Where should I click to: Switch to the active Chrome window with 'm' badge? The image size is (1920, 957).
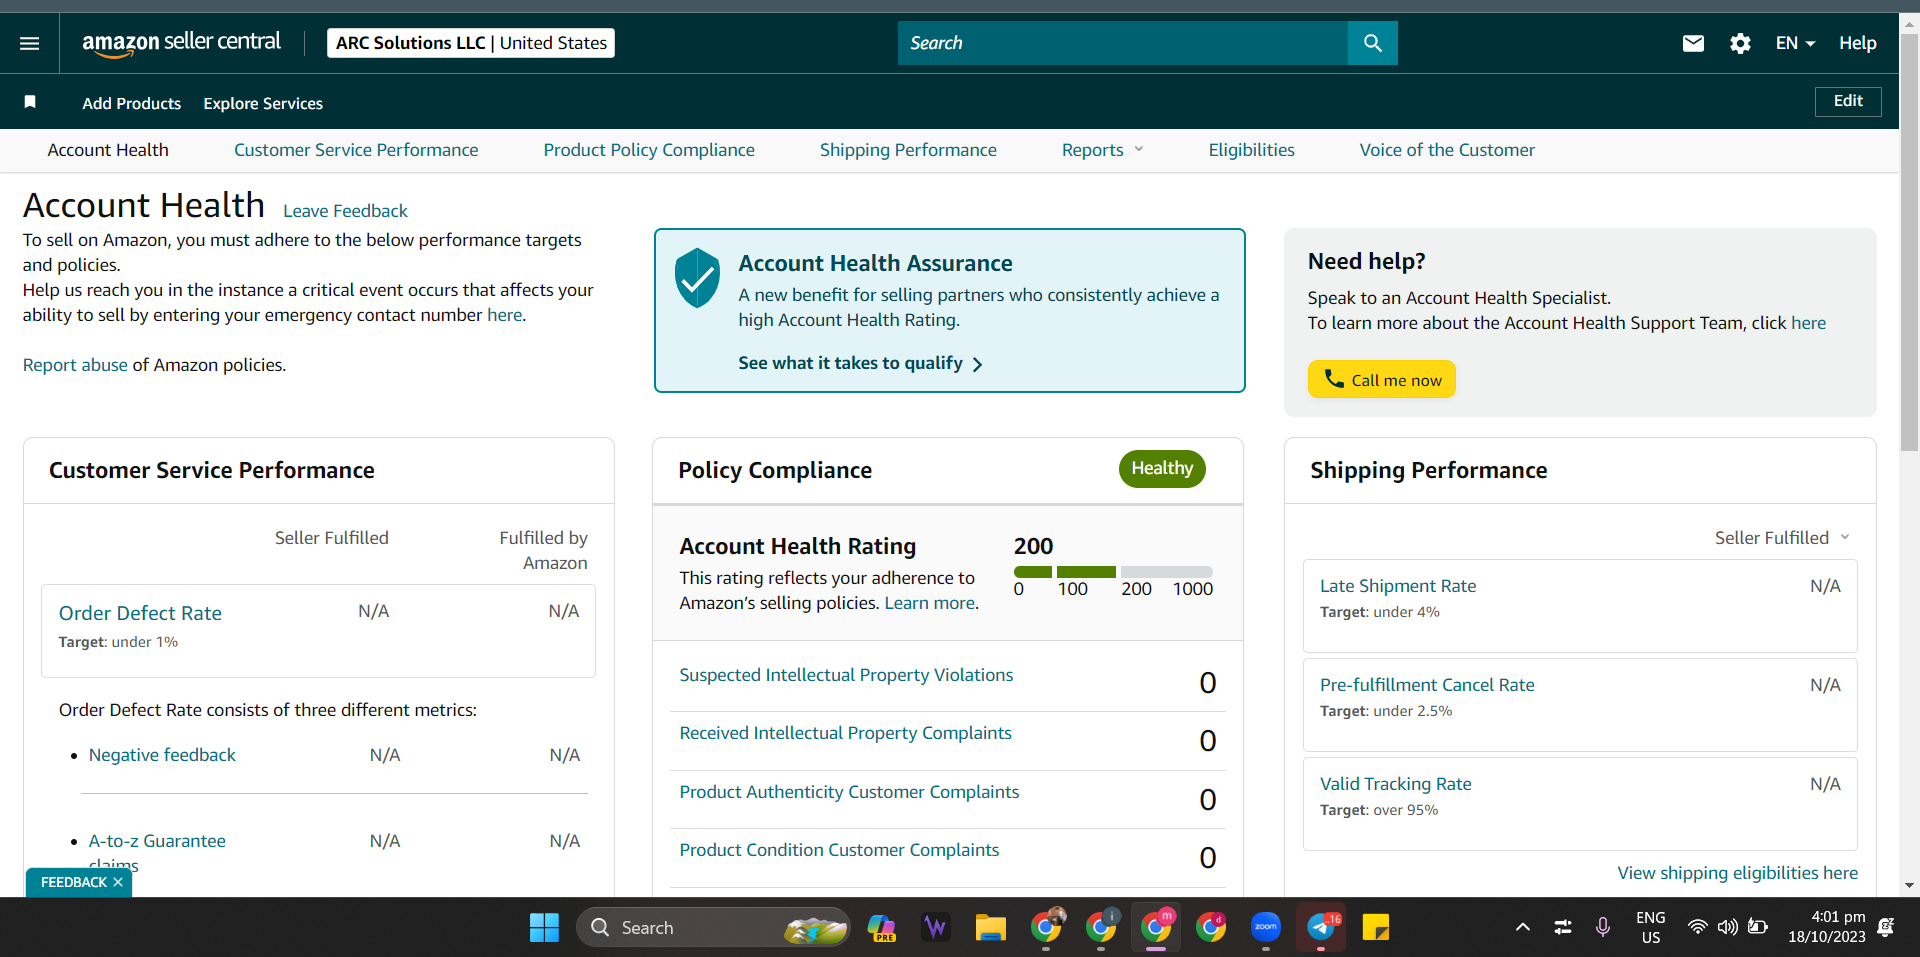pos(1156,927)
